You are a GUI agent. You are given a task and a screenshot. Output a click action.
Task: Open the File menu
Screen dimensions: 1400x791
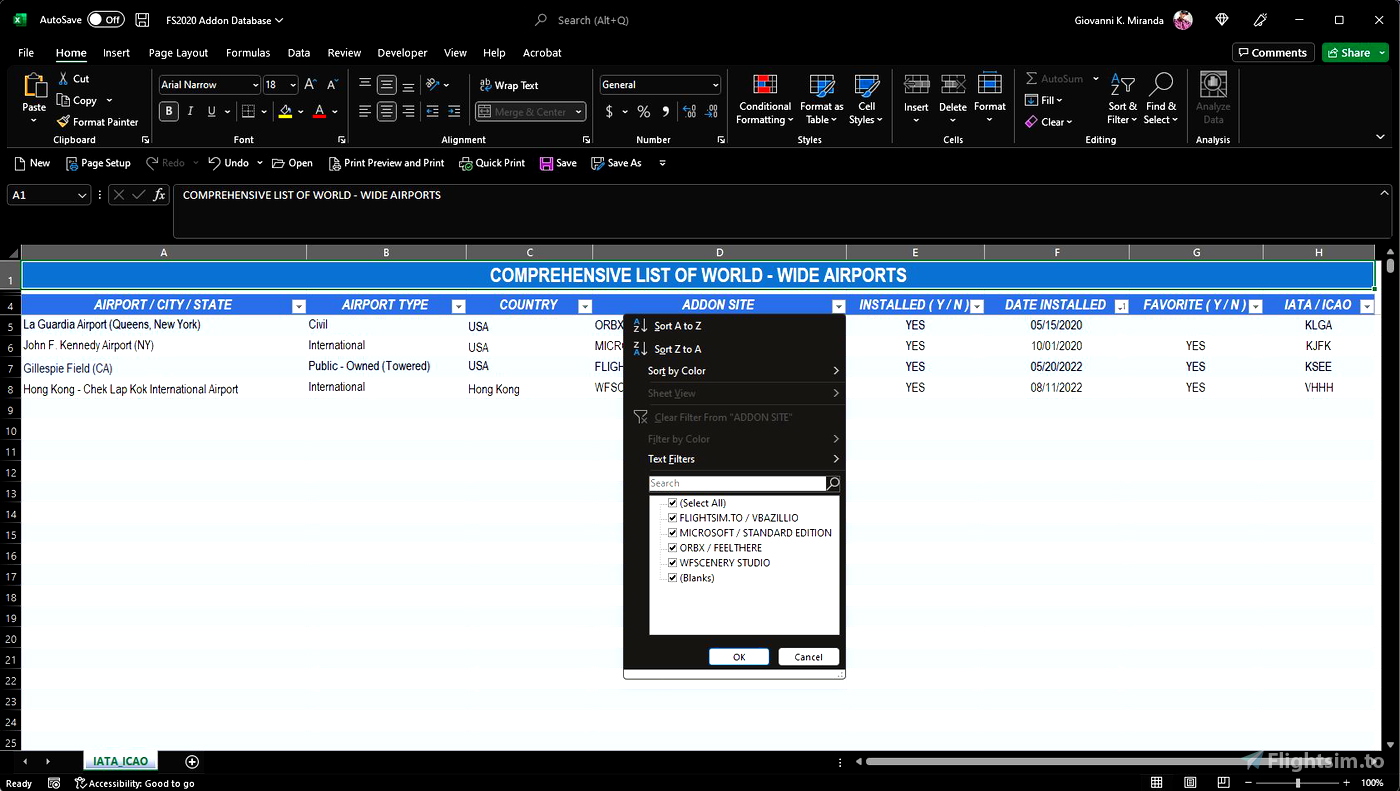(26, 53)
